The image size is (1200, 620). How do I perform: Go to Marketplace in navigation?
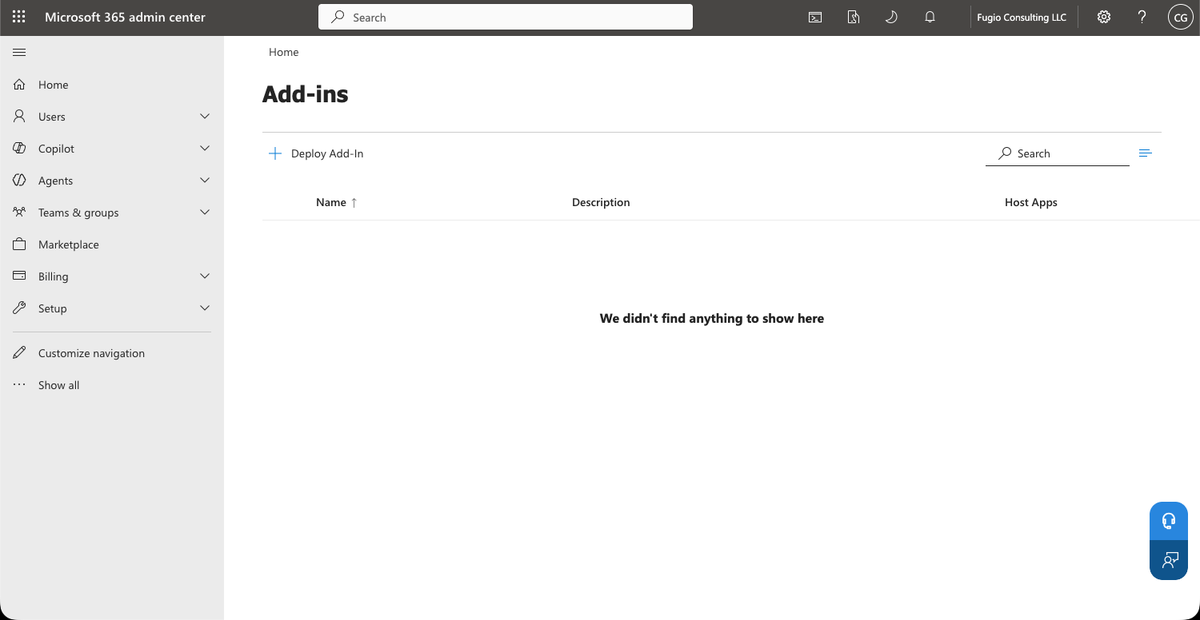point(69,245)
